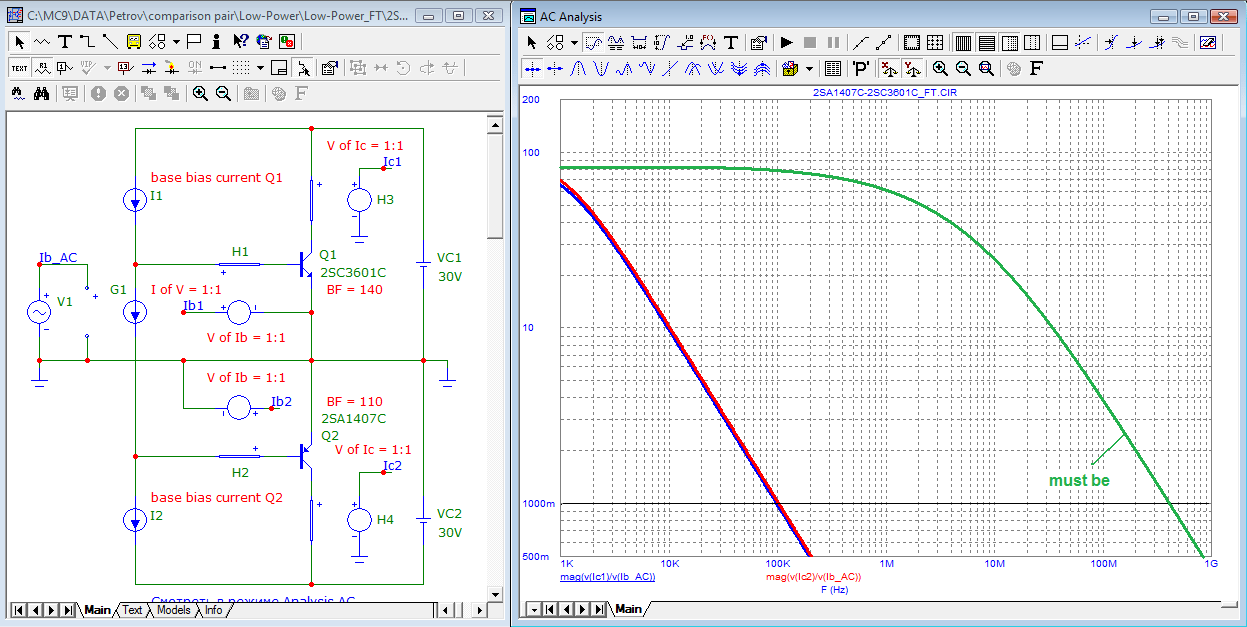The width and height of the screenshot is (1247, 627).
Task: Pick the Text mode T tool in schematic toolbar
Action: (x=64, y=42)
